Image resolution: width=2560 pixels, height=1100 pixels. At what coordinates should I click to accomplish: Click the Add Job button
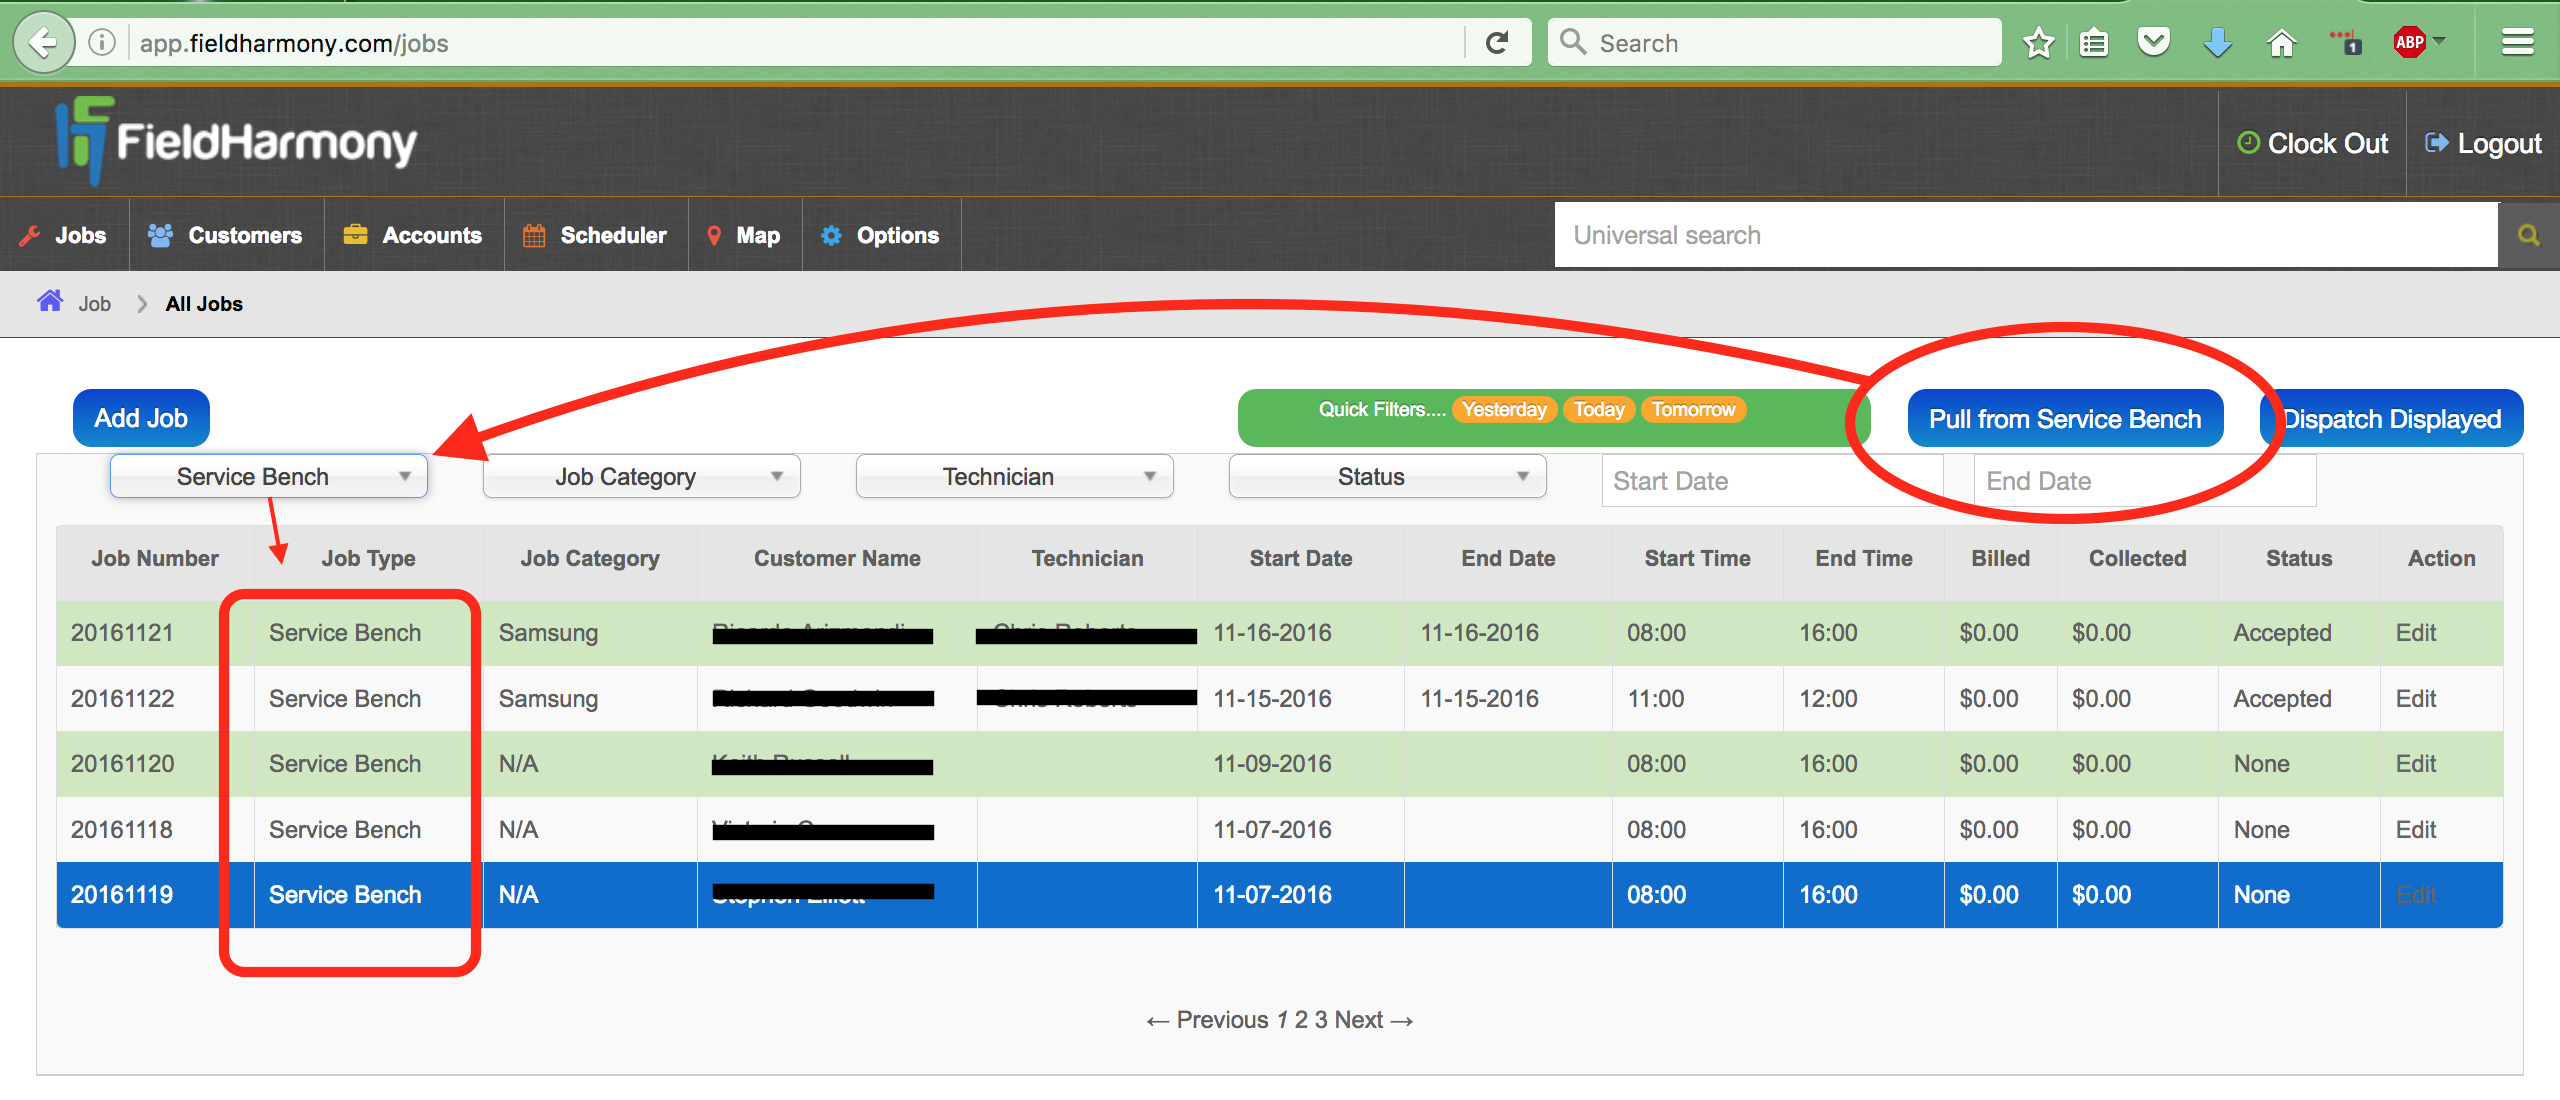click(140, 418)
